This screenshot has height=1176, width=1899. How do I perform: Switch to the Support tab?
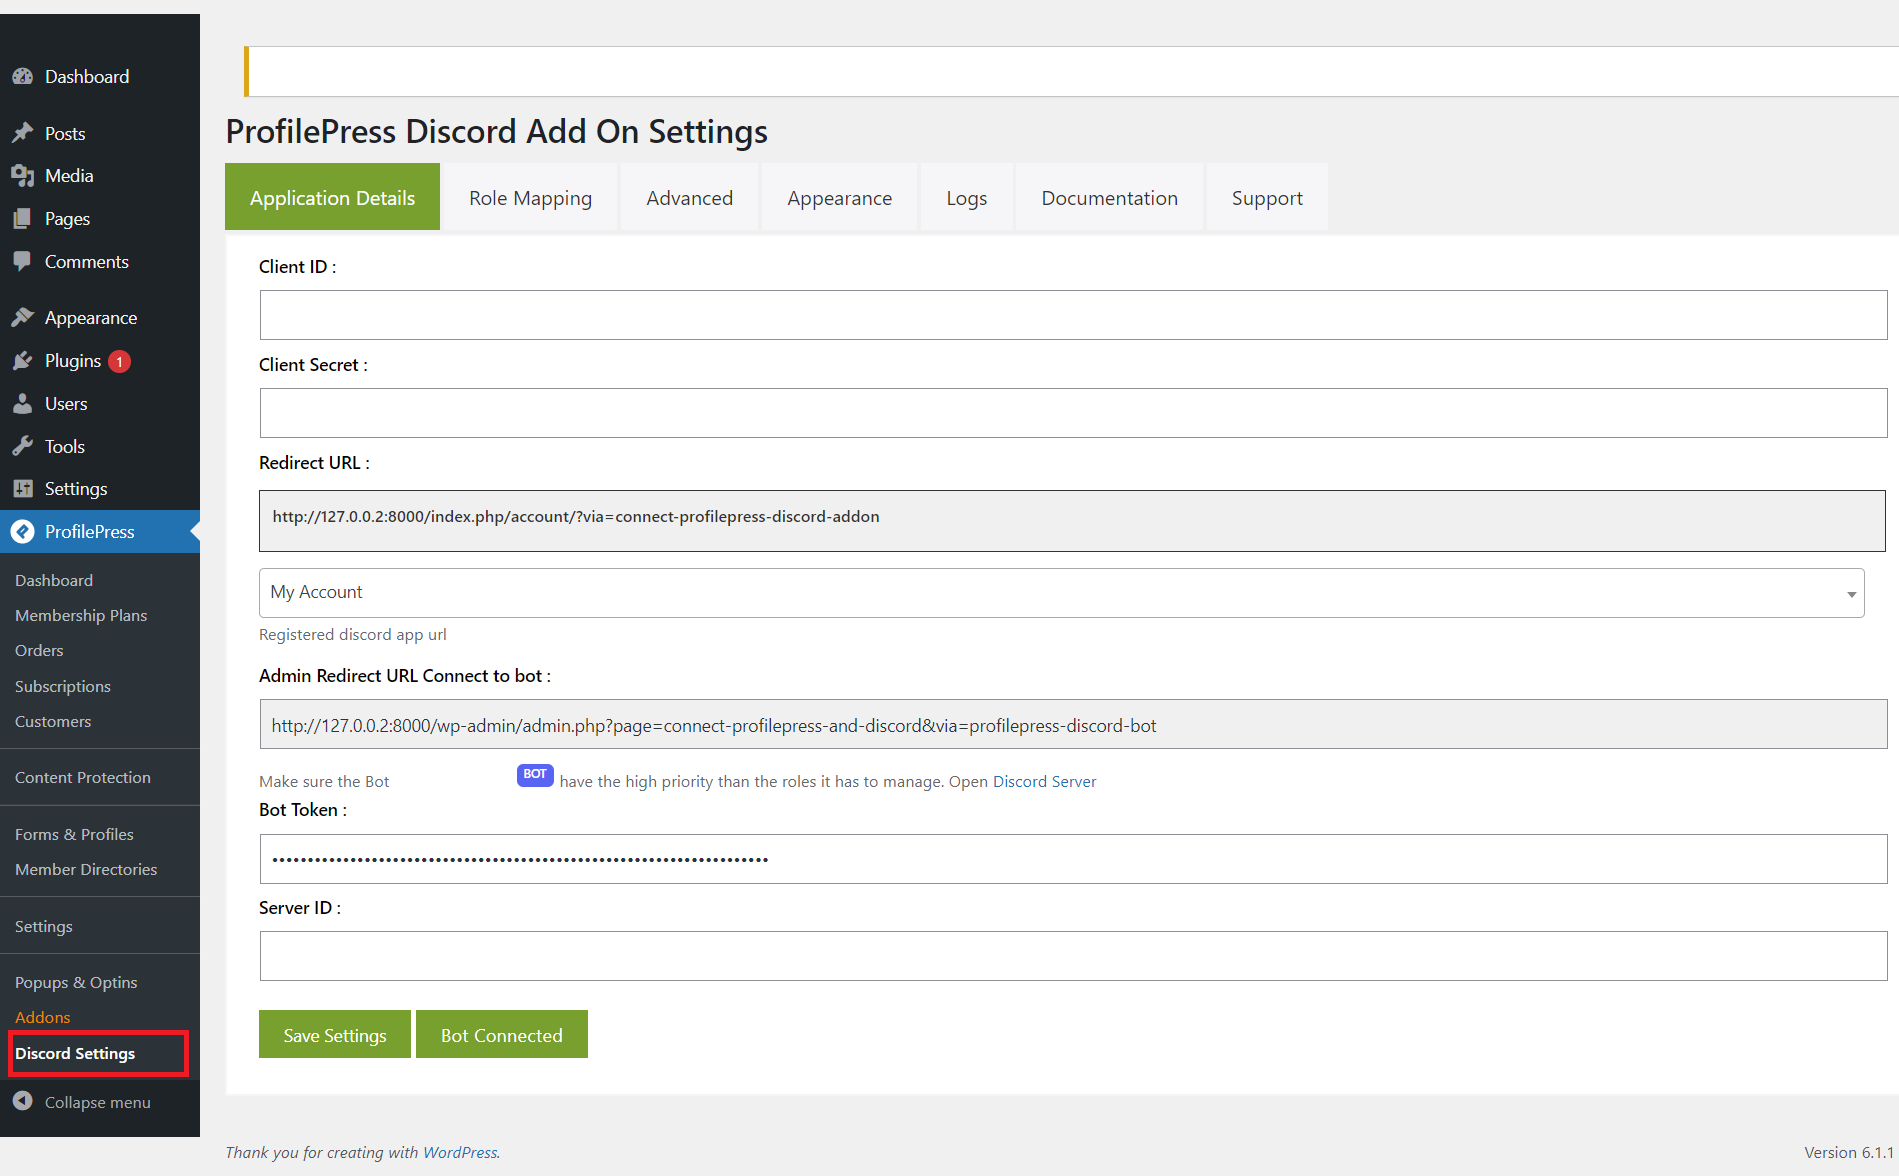[x=1266, y=197]
